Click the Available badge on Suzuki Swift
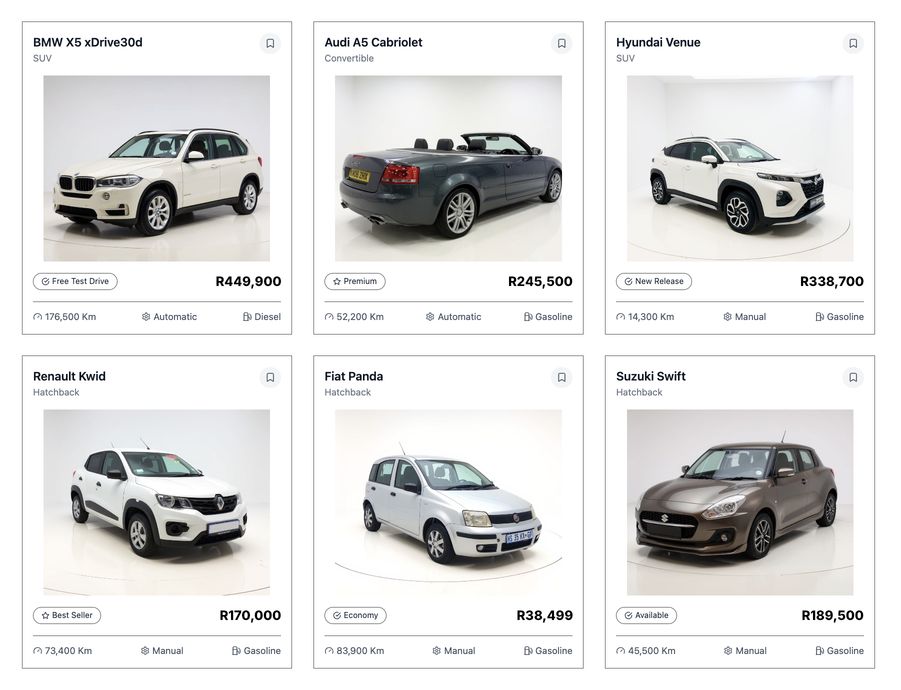 (646, 616)
